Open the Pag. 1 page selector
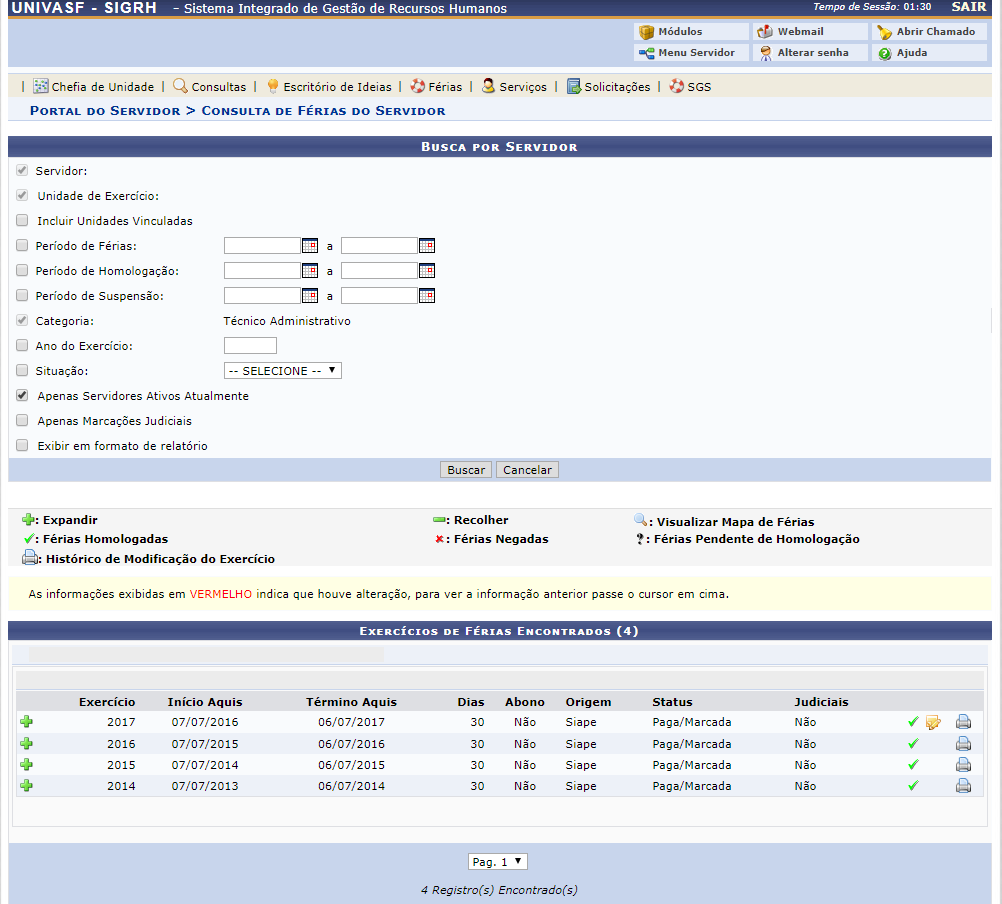Screen dimensions: 1002x904 click(497, 862)
